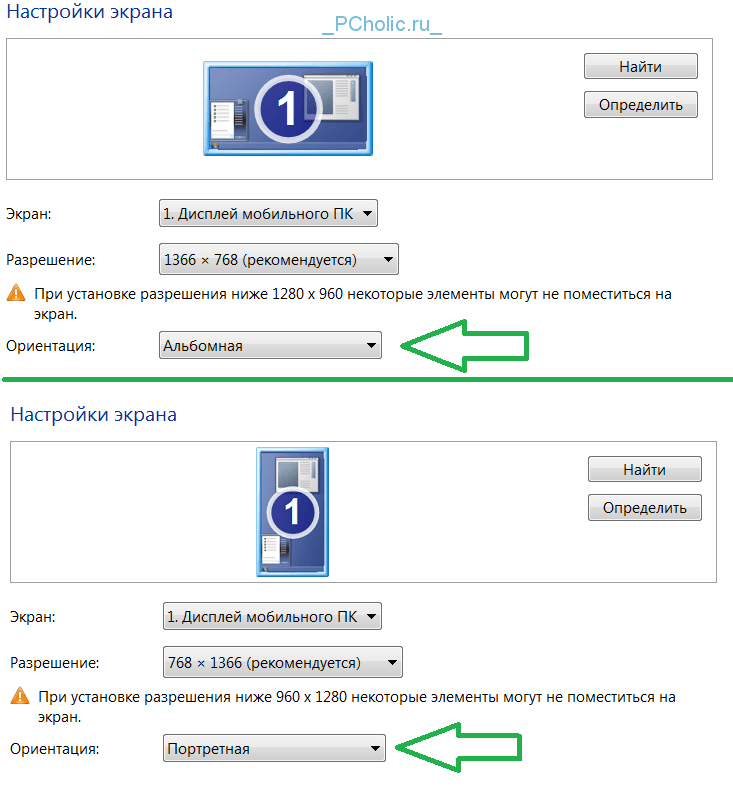Click the PCholic.ru watermark link
The image size is (733, 788).
[382, 25]
